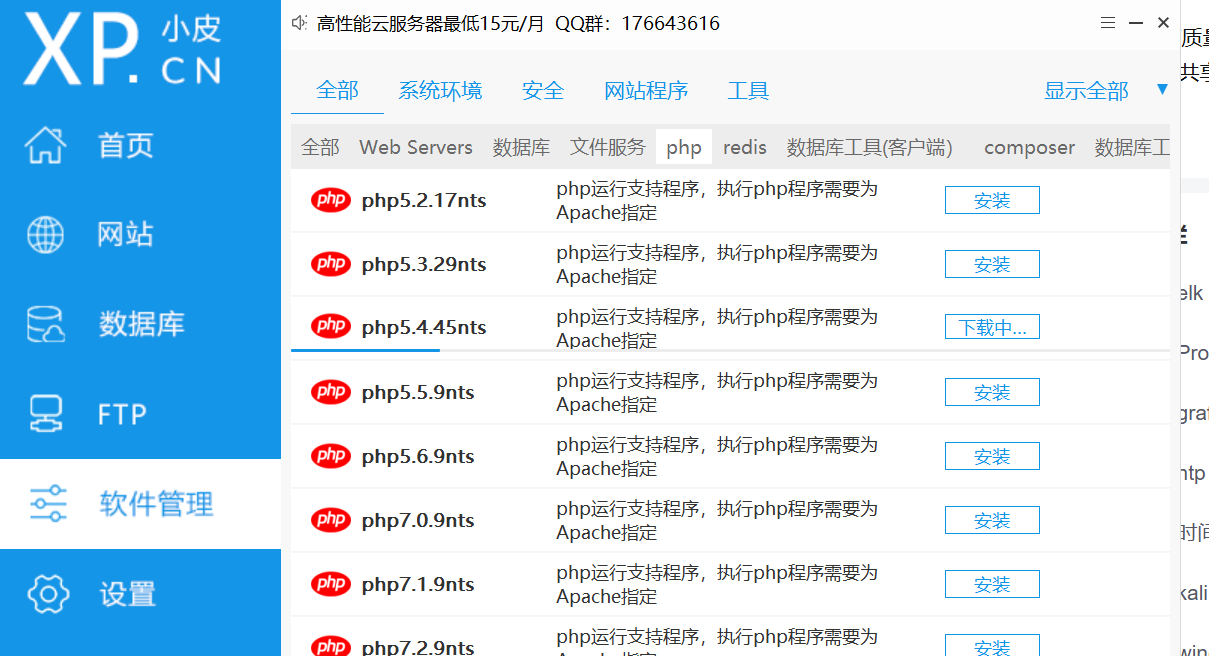1209x656 pixels.
Task: Select the php7.1.9nts name text
Action: [x=418, y=584]
